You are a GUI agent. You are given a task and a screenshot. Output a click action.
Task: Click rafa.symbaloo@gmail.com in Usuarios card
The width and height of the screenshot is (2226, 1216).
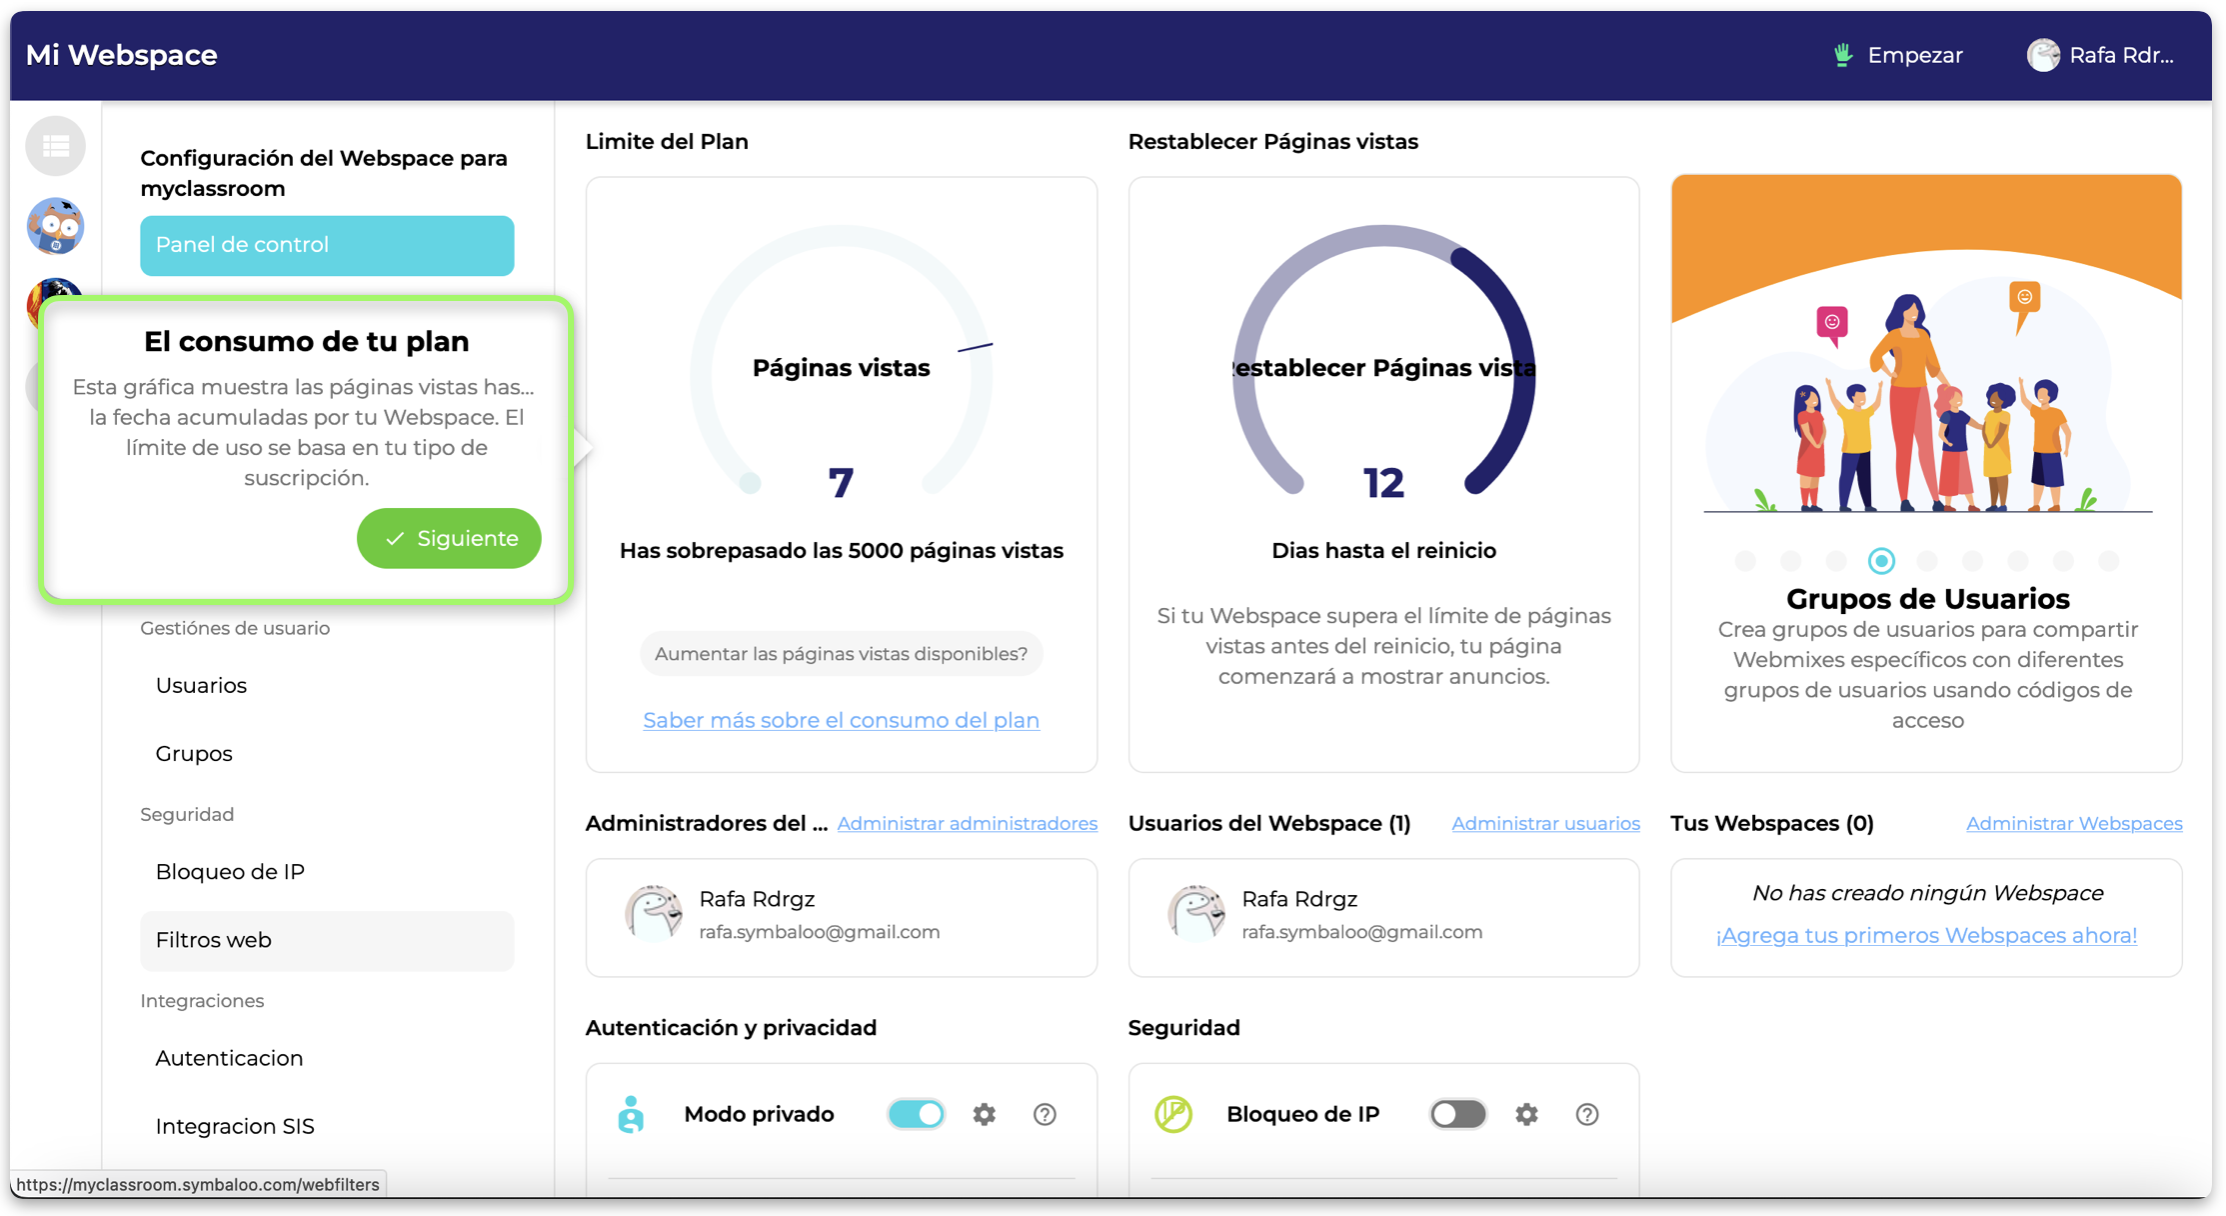pyautogui.click(x=1362, y=932)
